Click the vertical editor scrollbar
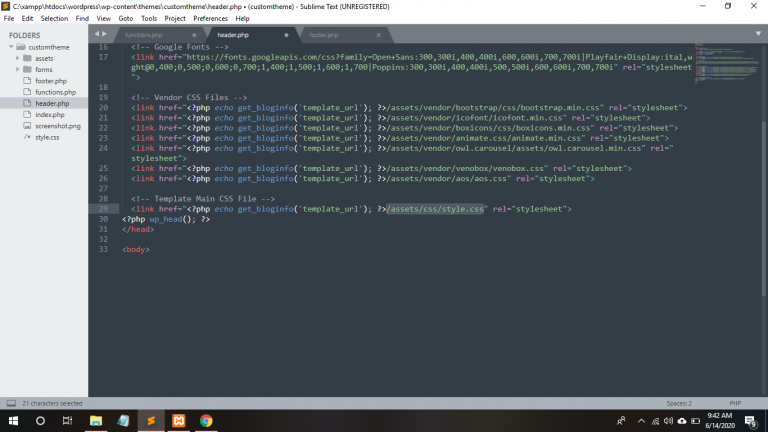This screenshot has height=432, width=768. [x=764, y=208]
